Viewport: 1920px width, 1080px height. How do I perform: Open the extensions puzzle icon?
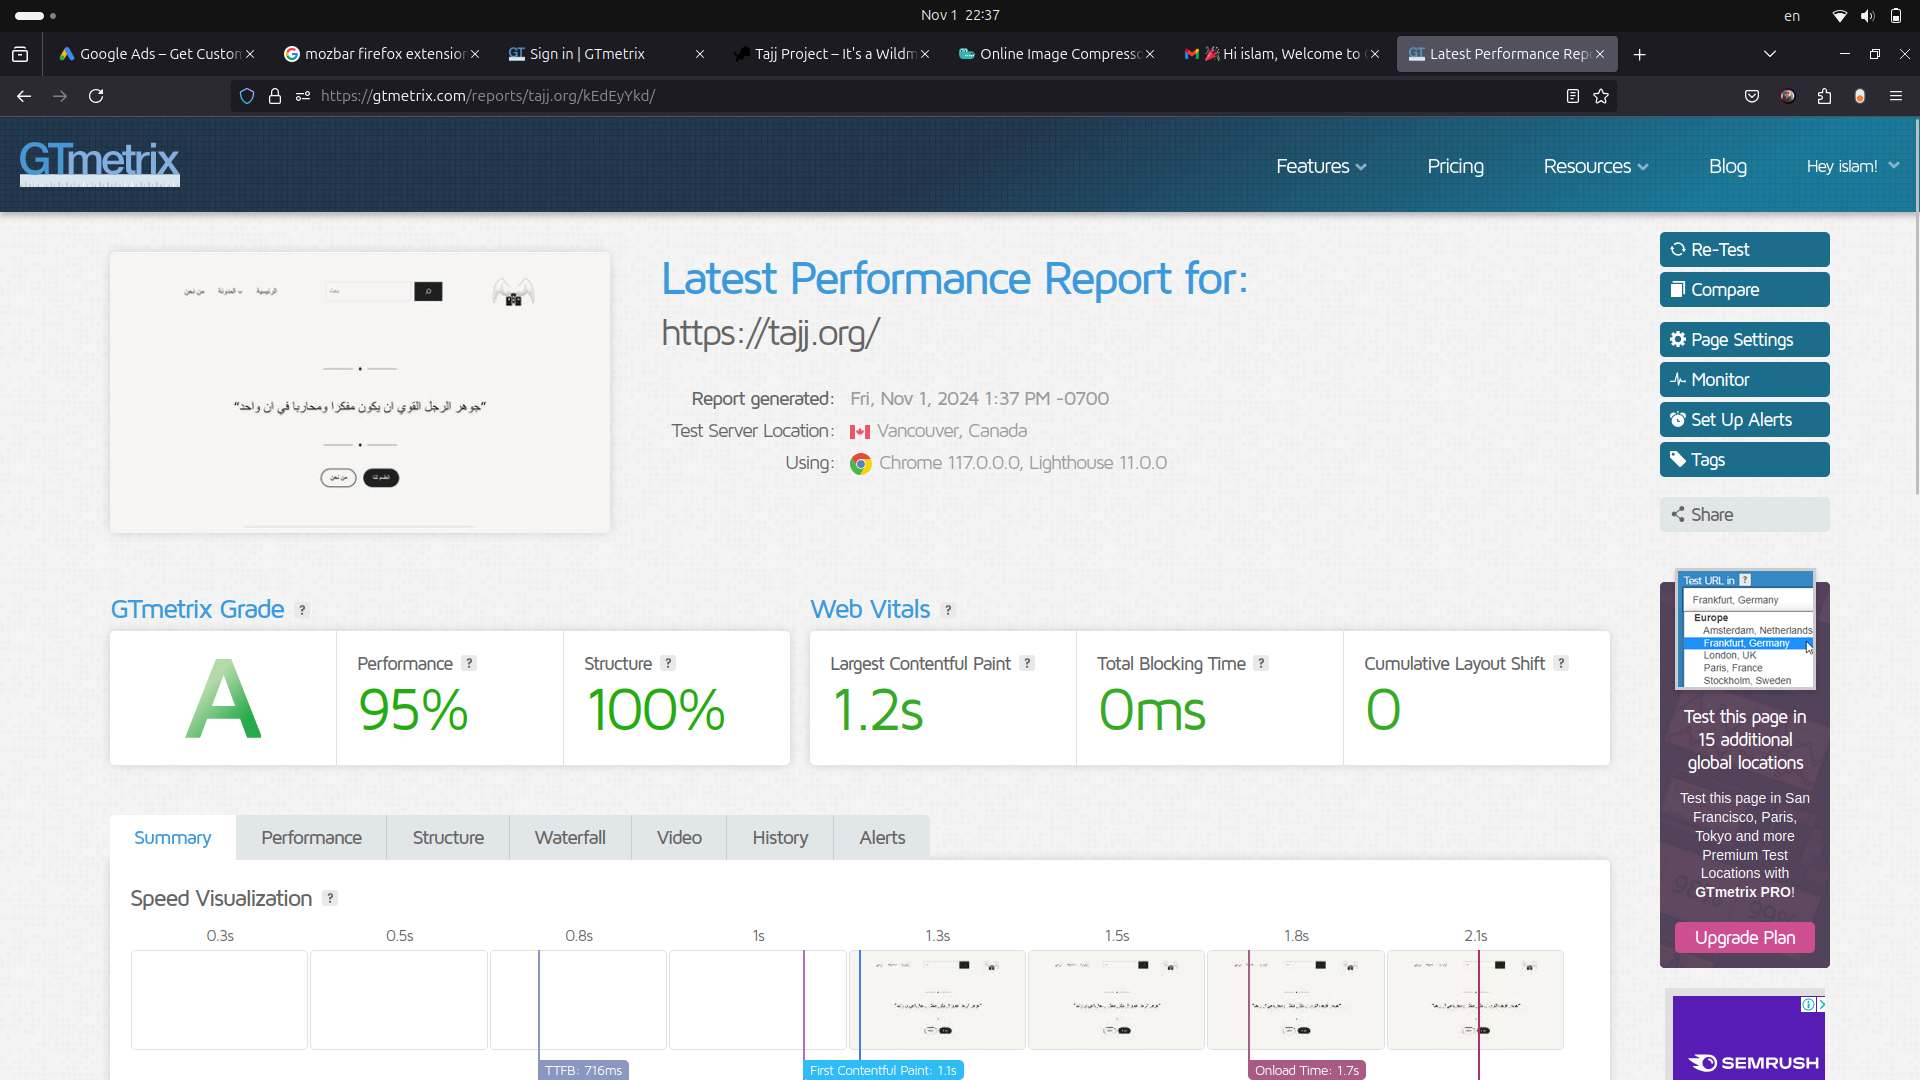(1824, 96)
